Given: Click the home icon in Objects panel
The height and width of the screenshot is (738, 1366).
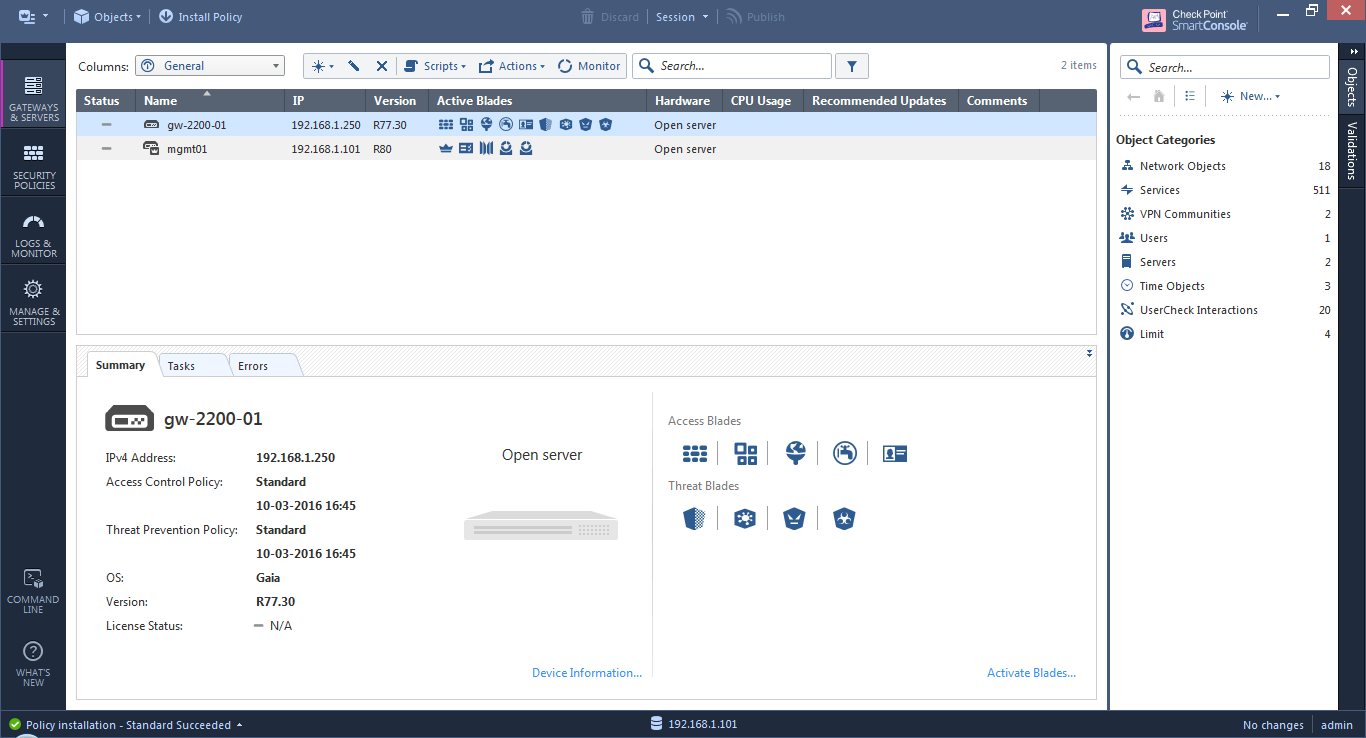Looking at the screenshot, I should point(1159,96).
